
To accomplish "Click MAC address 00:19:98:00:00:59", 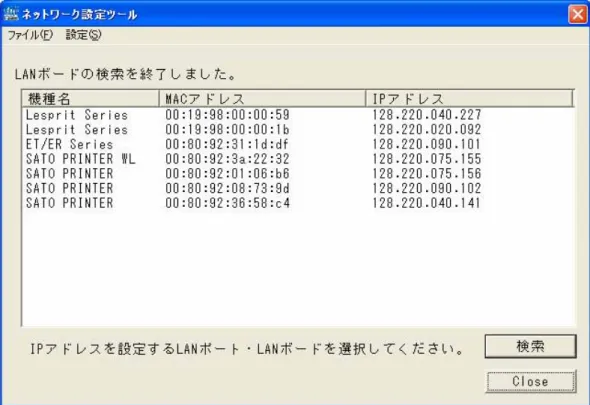I will (x=227, y=115).
